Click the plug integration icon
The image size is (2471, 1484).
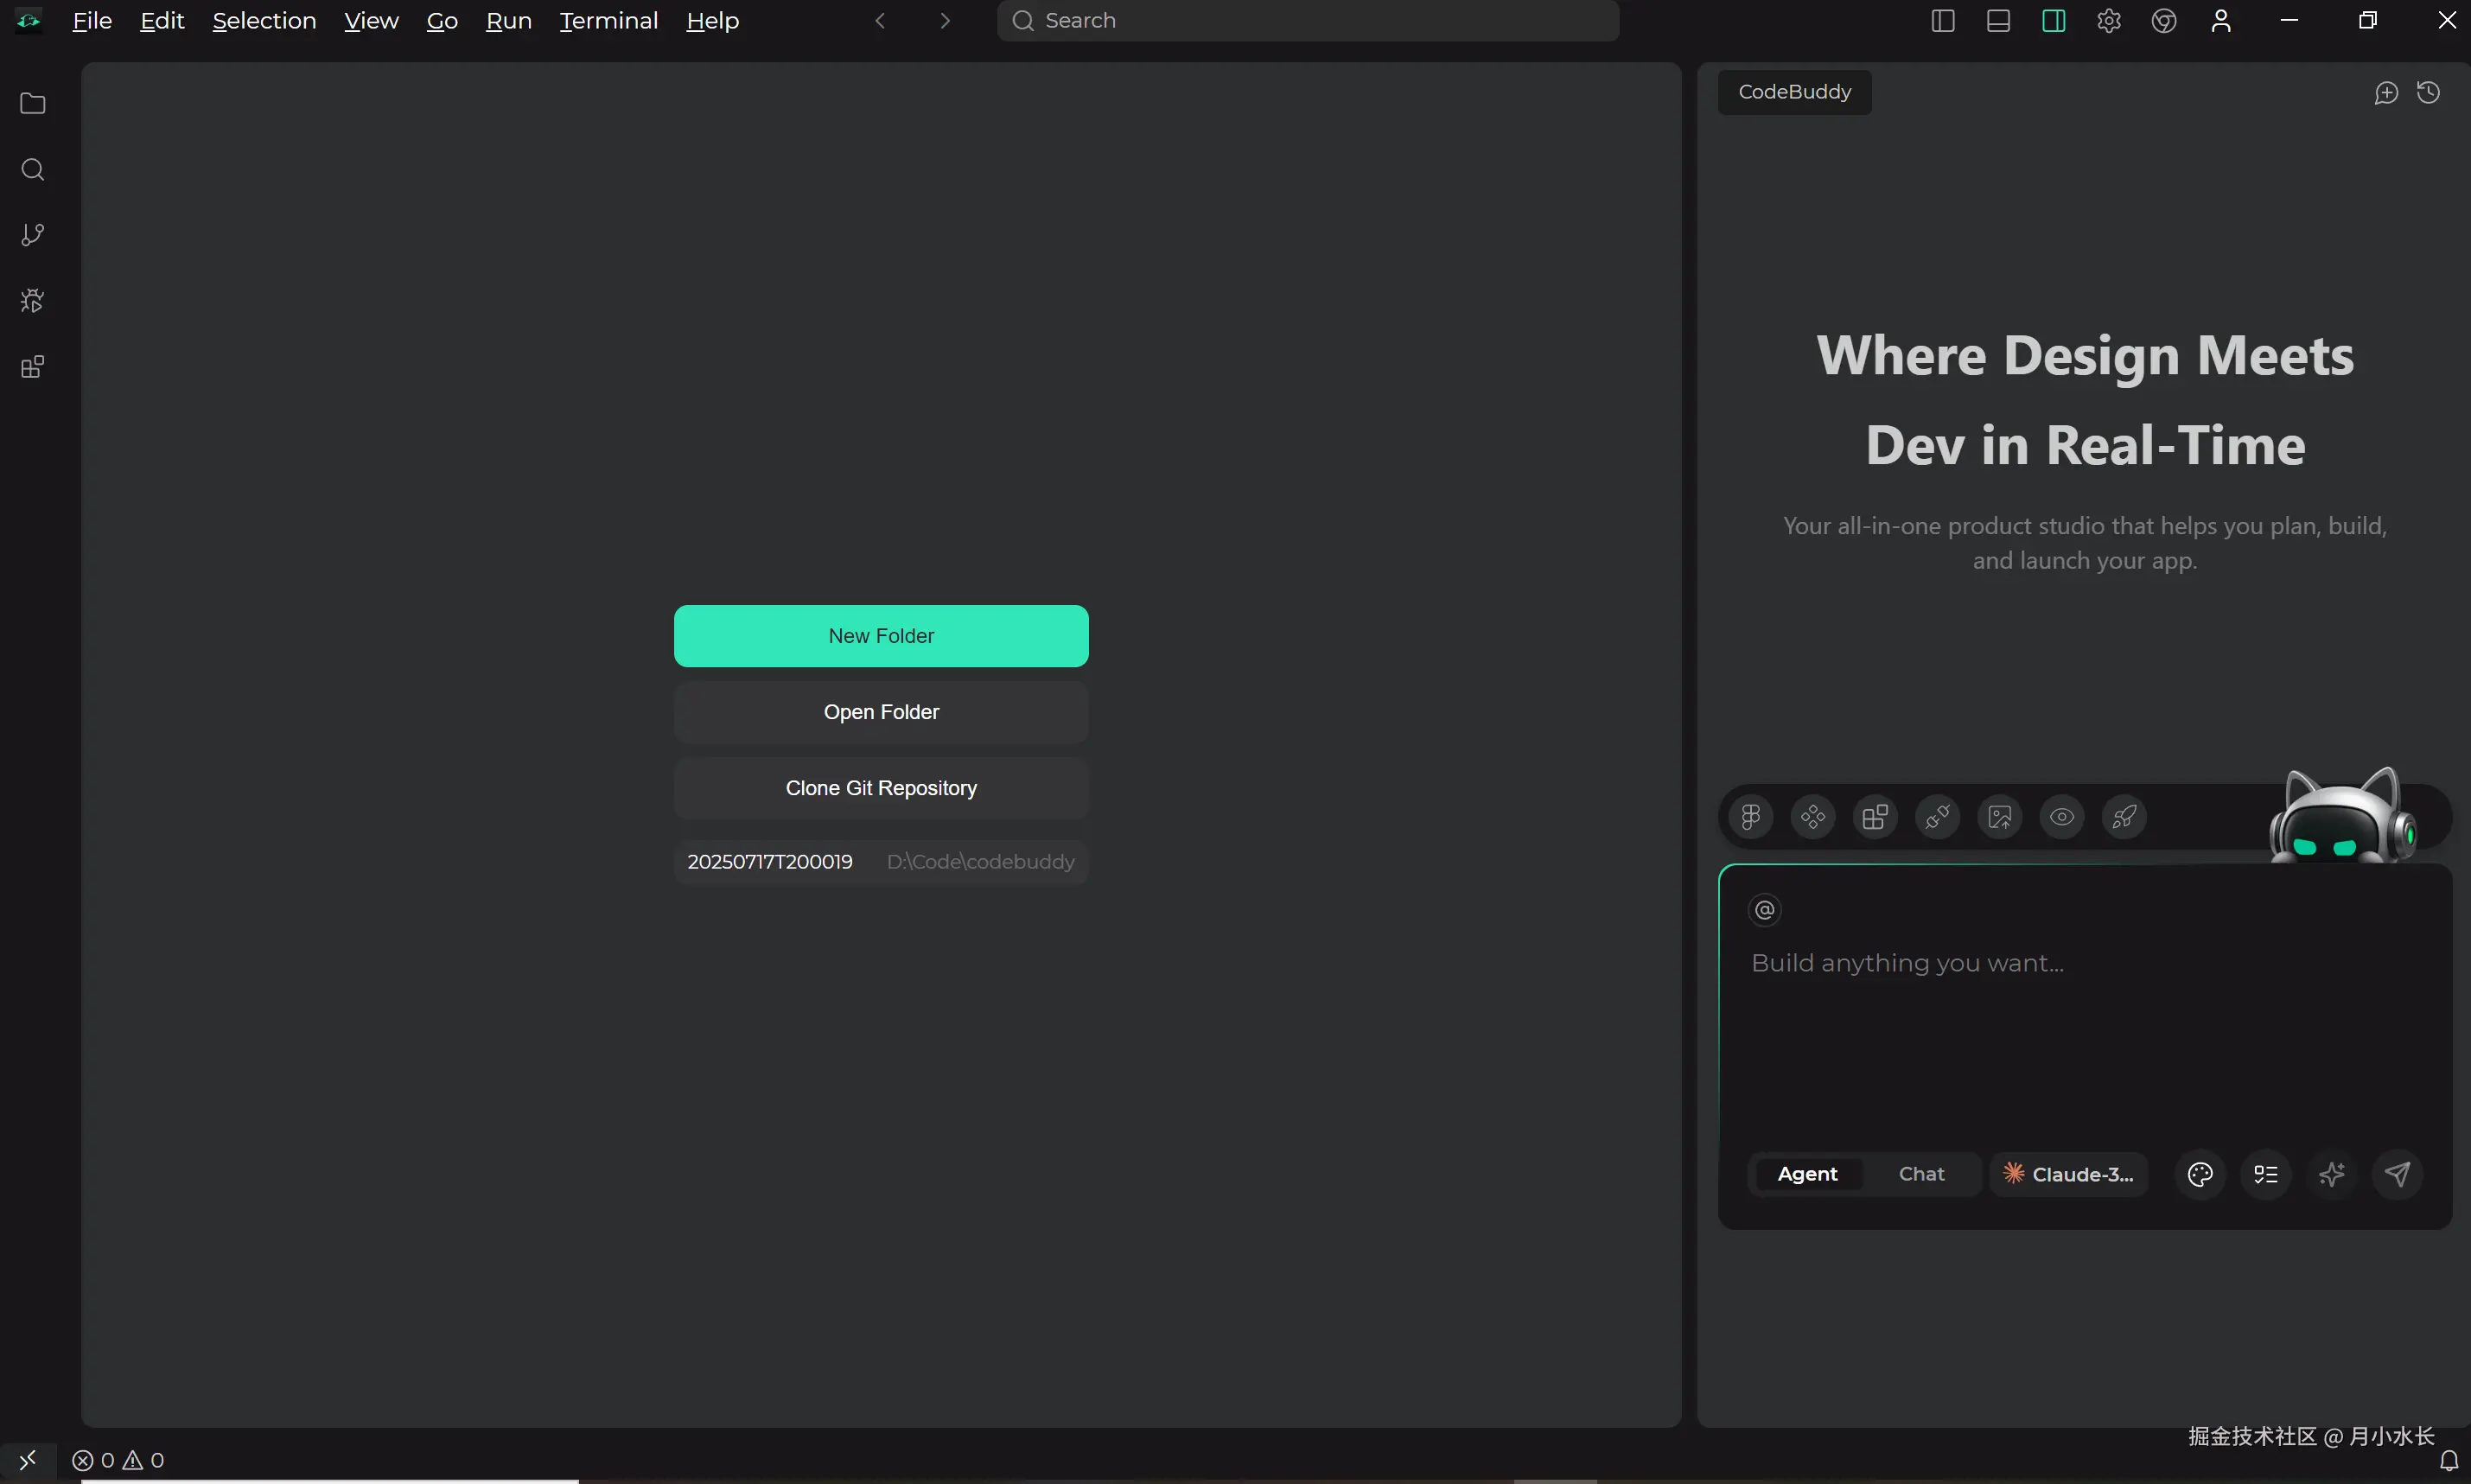(x=1937, y=817)
